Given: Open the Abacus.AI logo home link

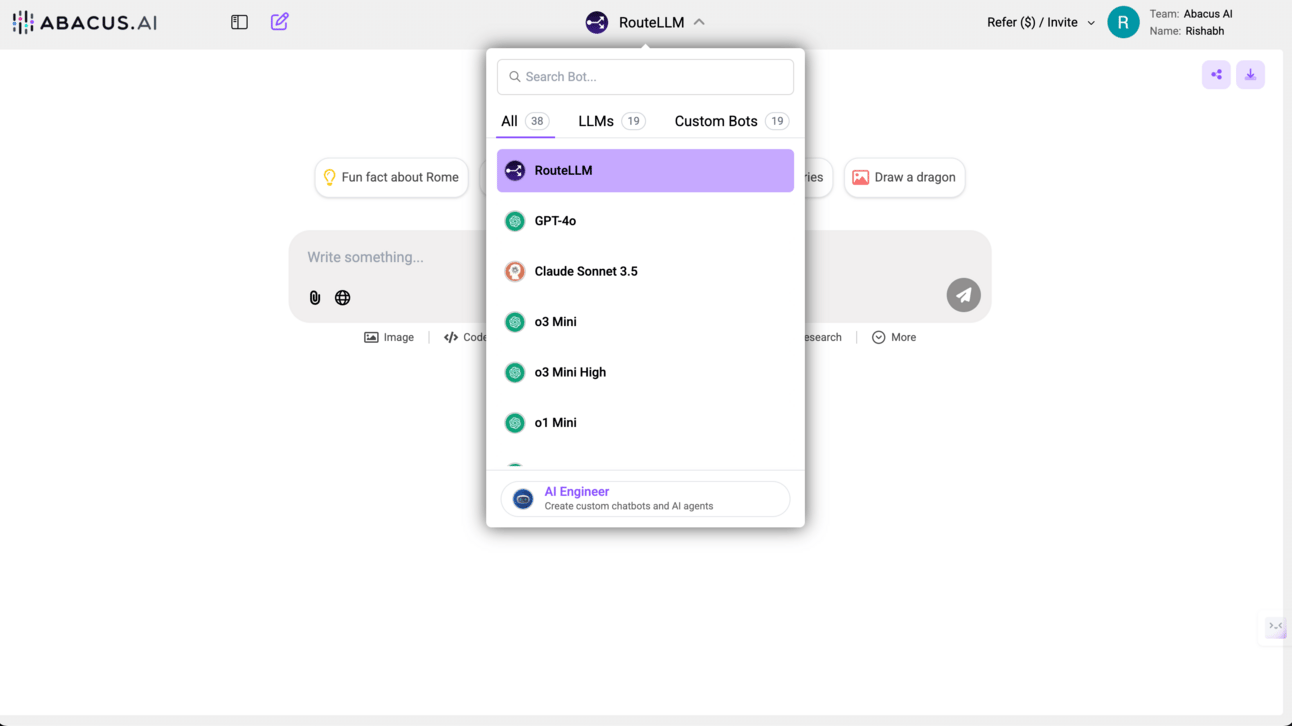Looking at the screenshot, I should coord(85,22).
